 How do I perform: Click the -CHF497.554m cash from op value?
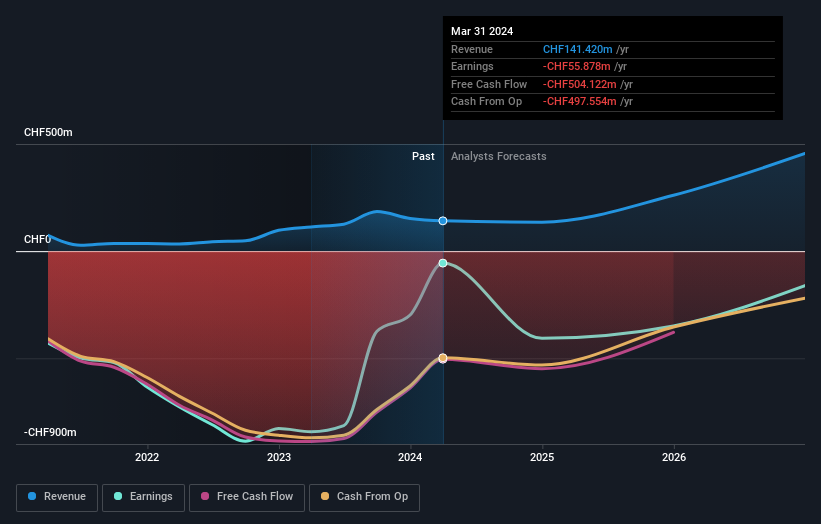click(580, 102)
